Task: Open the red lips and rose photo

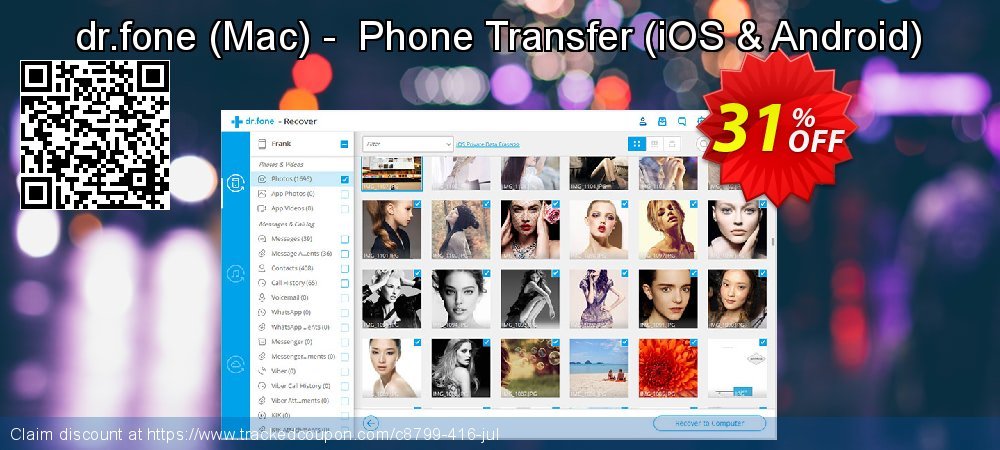Action: [530, 229]
